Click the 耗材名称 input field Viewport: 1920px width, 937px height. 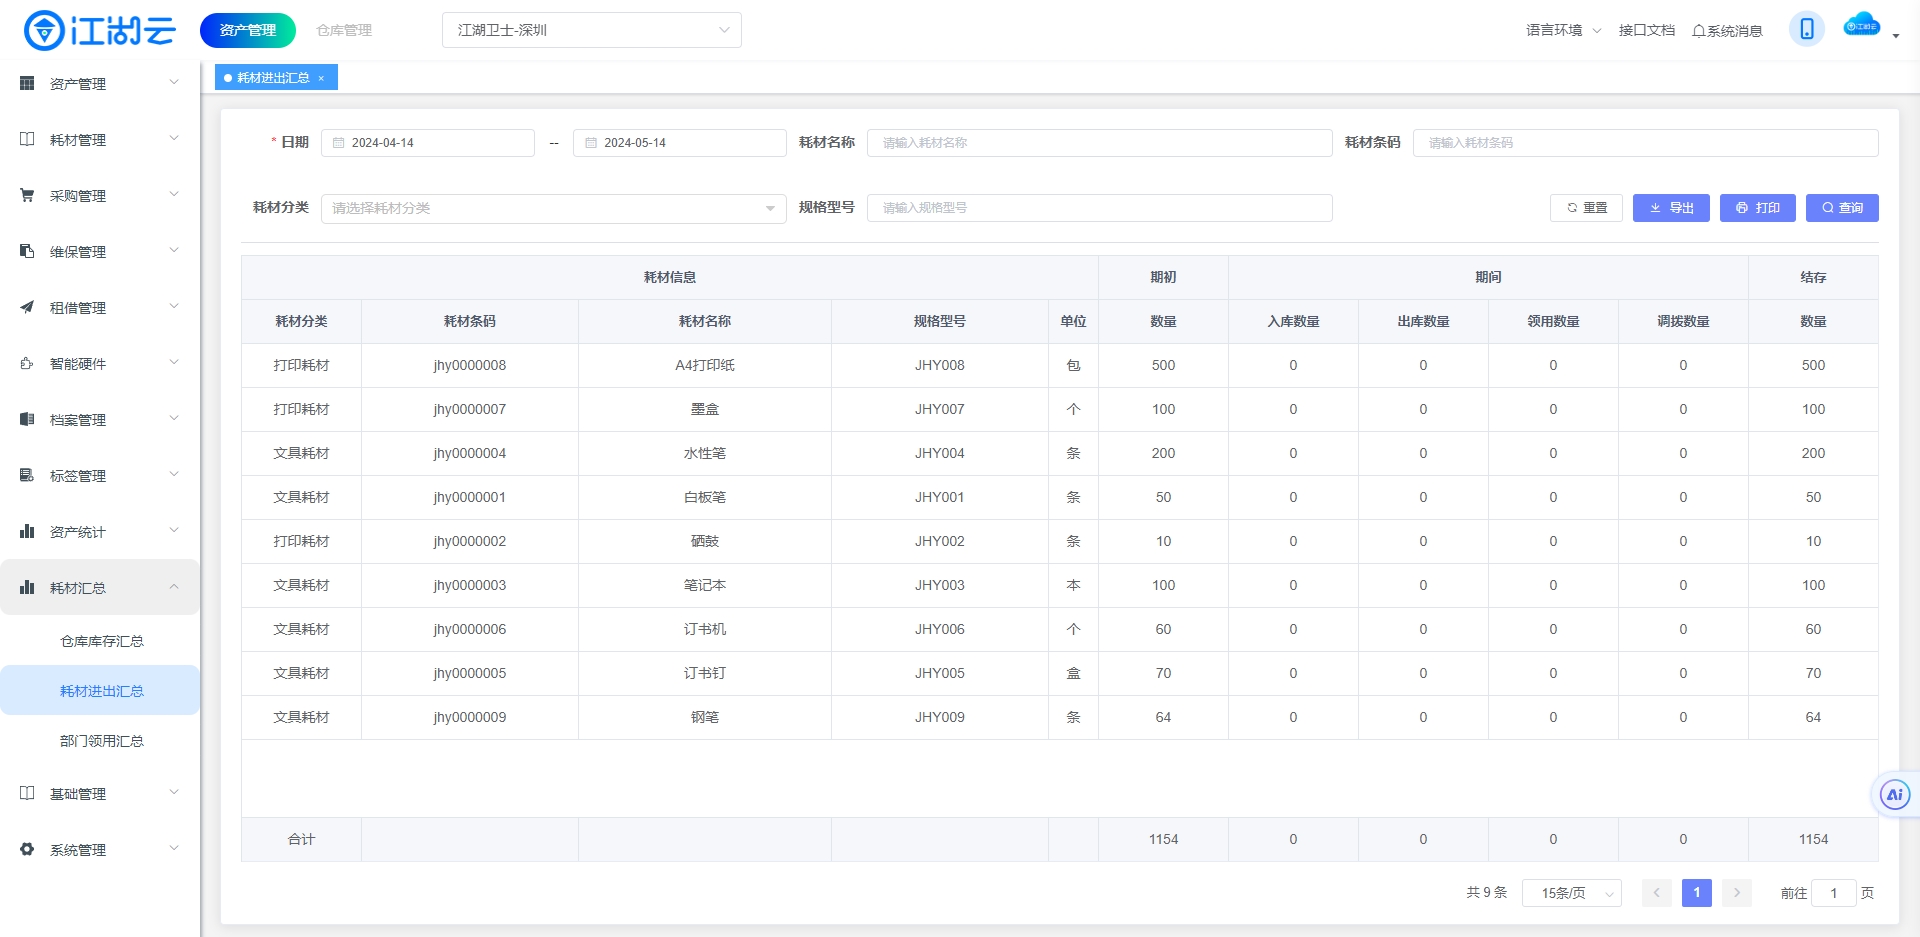coord(1099,143)
